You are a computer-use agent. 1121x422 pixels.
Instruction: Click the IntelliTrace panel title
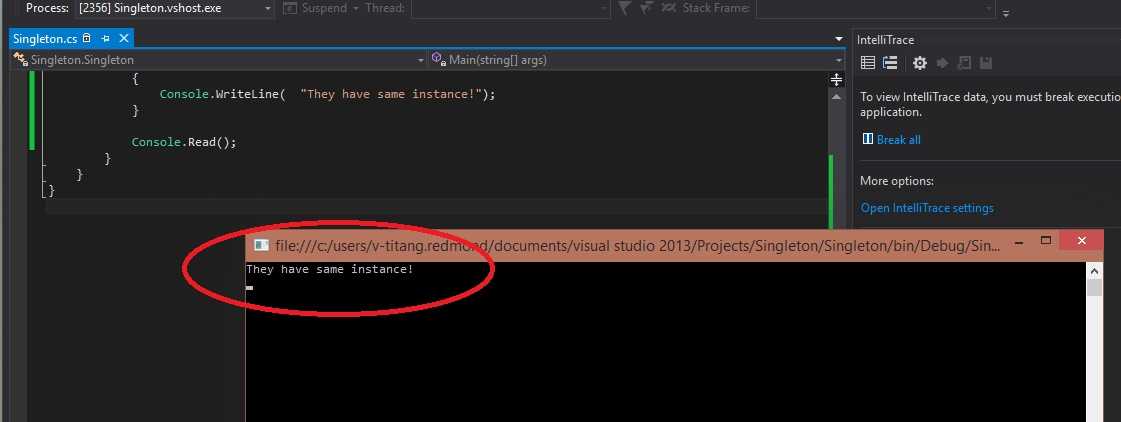point(886,40)
